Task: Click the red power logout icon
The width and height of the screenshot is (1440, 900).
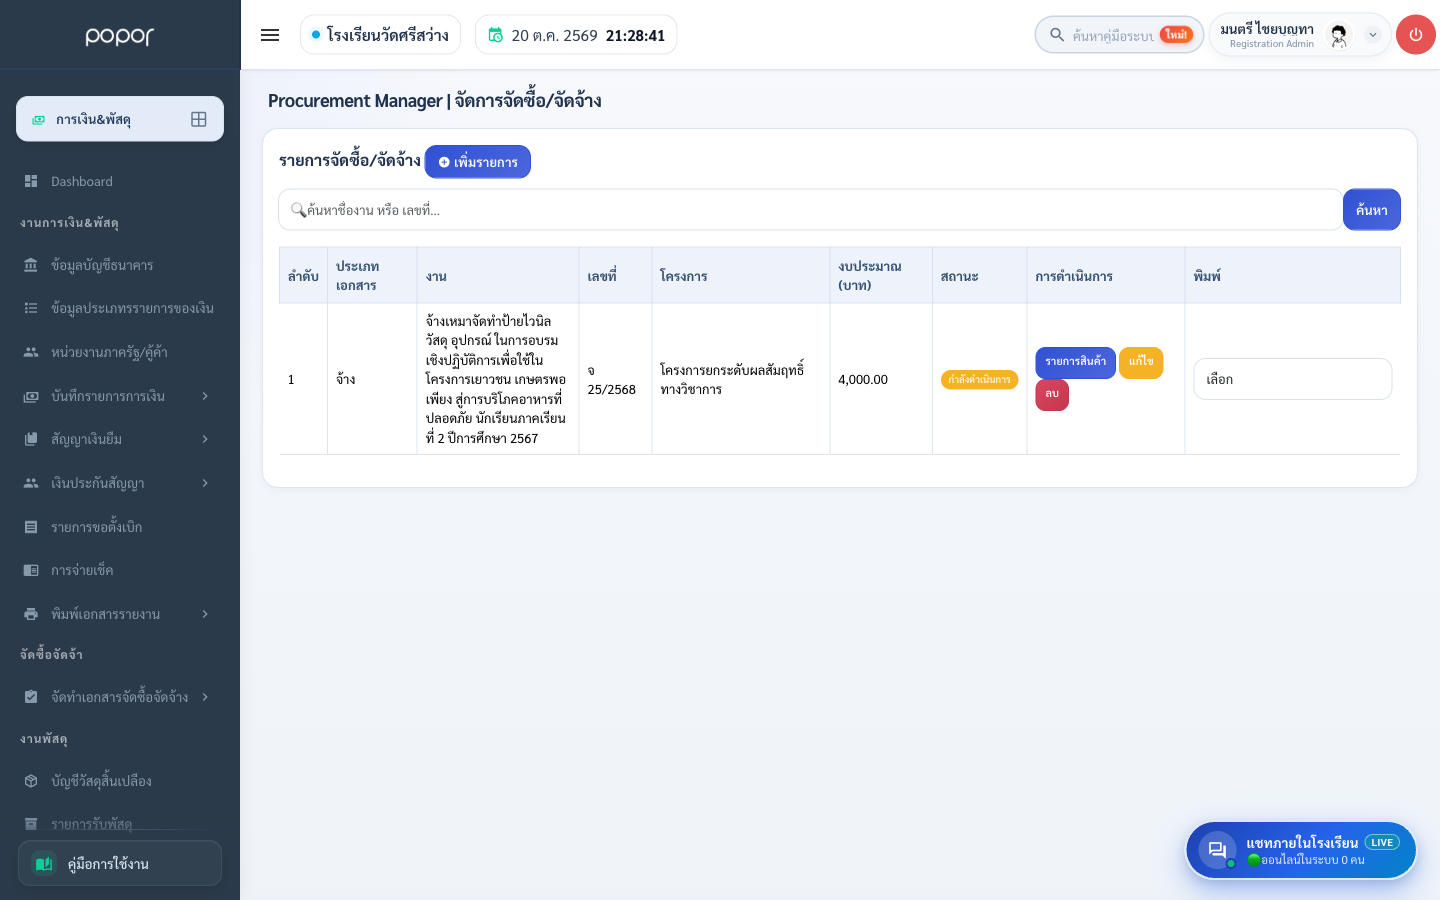Action: 1415,35
